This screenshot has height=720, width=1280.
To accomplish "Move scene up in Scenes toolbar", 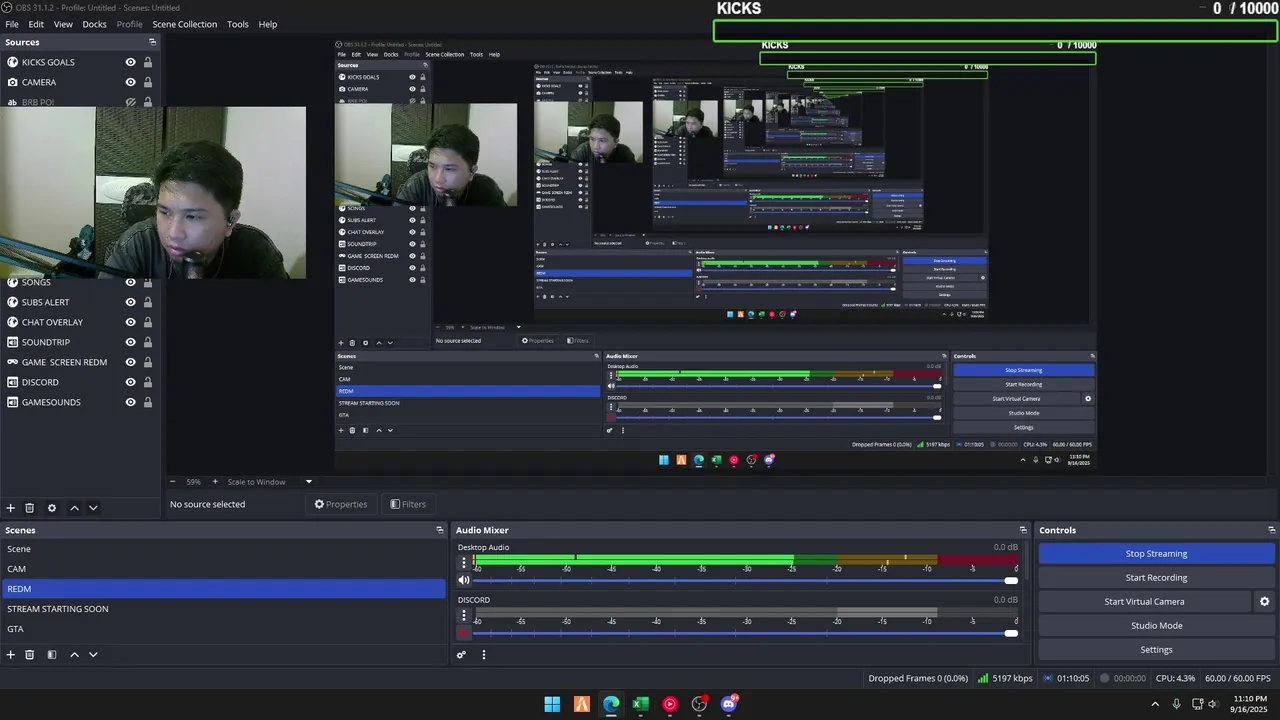I will click(74, 655).
